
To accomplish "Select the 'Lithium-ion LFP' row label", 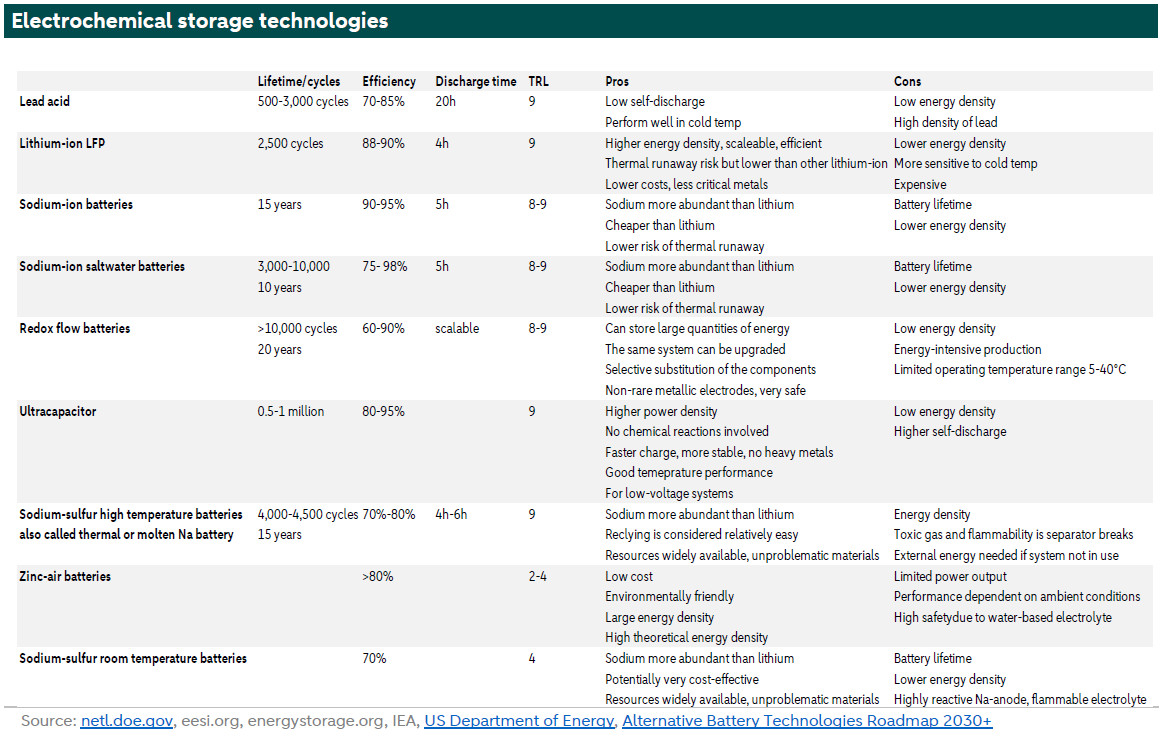I will [62, 143].
